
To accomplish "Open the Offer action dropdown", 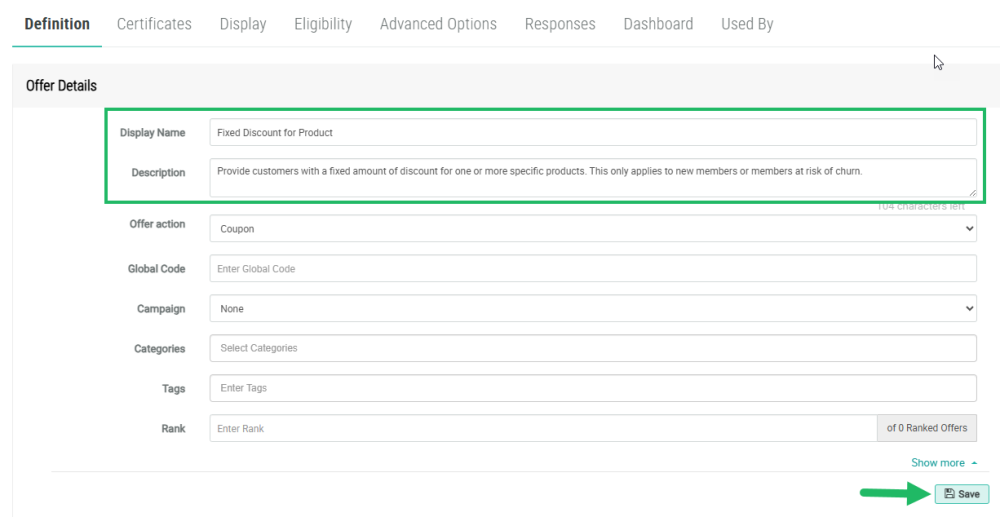I will point(592,229).
